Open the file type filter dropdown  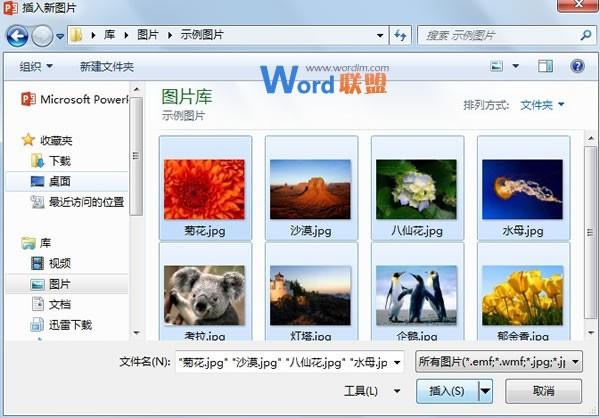pyautogui.click(x=498, y=361)
